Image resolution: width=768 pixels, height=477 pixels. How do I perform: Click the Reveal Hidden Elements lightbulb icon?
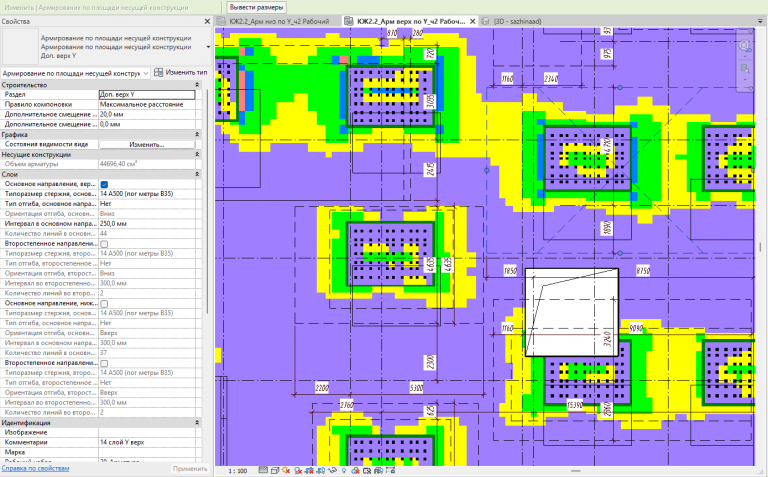344,471
